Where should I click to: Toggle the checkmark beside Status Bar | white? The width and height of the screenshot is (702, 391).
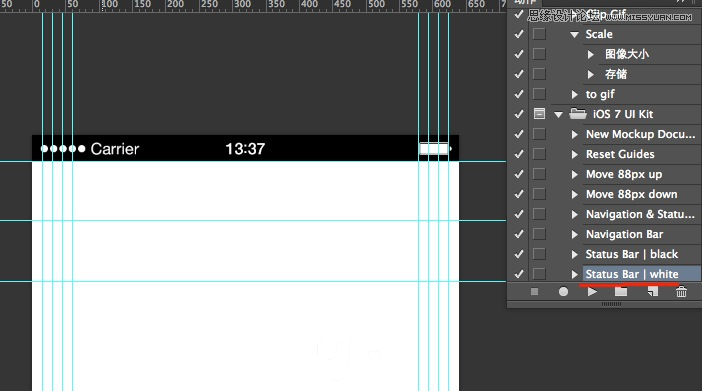(x=519, y=274)
